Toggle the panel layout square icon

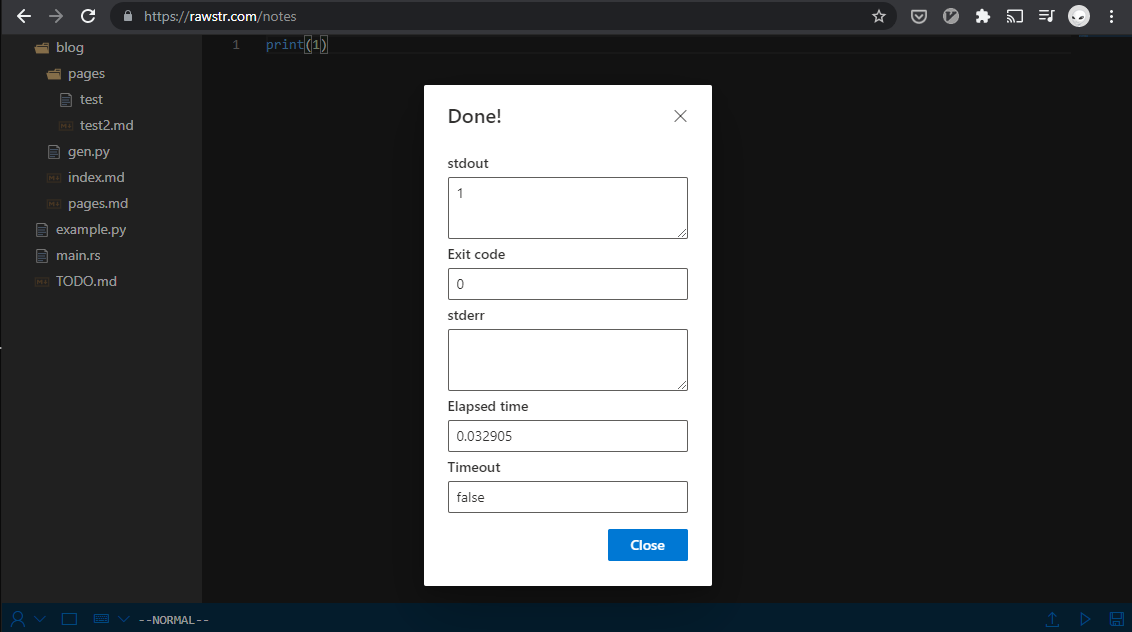[x=69, y=619]
